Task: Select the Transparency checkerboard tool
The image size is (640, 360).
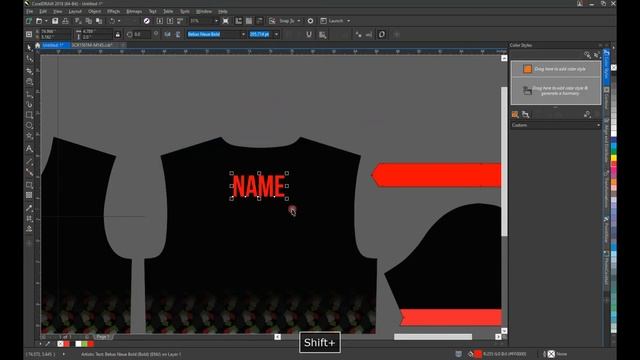Action: [29, 196]
